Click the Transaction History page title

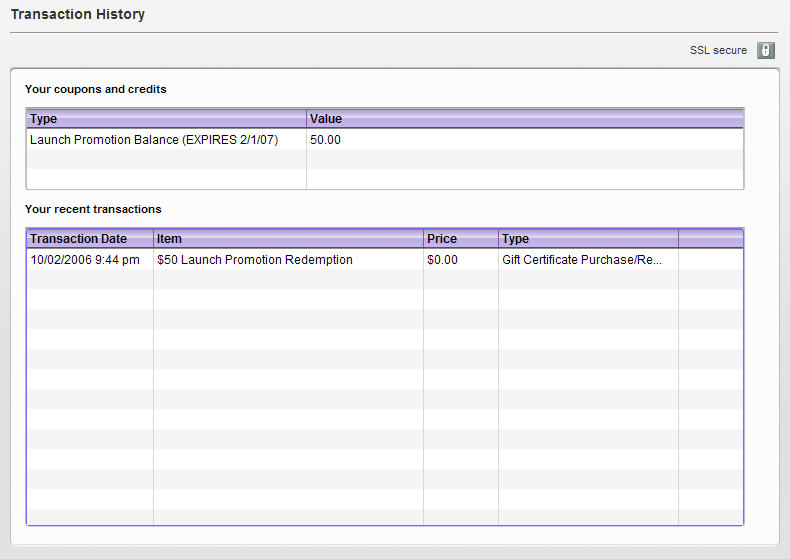coord(78,15)
